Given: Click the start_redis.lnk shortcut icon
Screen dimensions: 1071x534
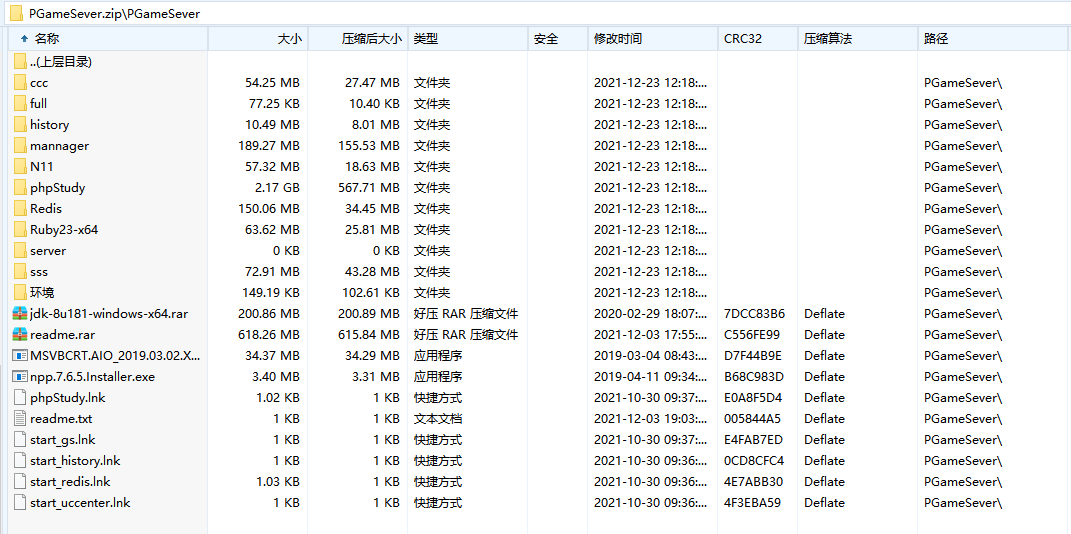Looking at the screenshot, I should [x=21, y=481].
